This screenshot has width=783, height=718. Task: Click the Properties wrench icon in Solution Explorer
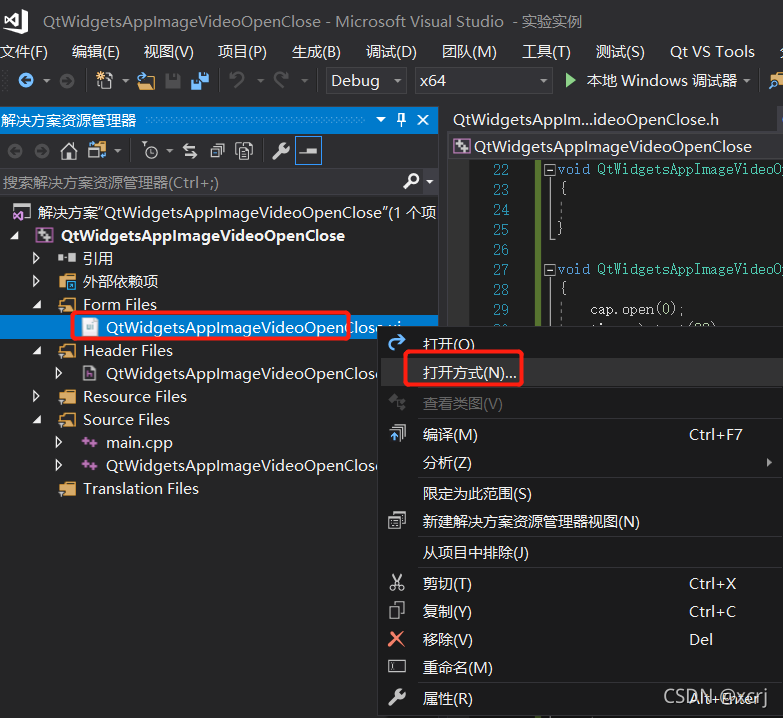[281, 151]
